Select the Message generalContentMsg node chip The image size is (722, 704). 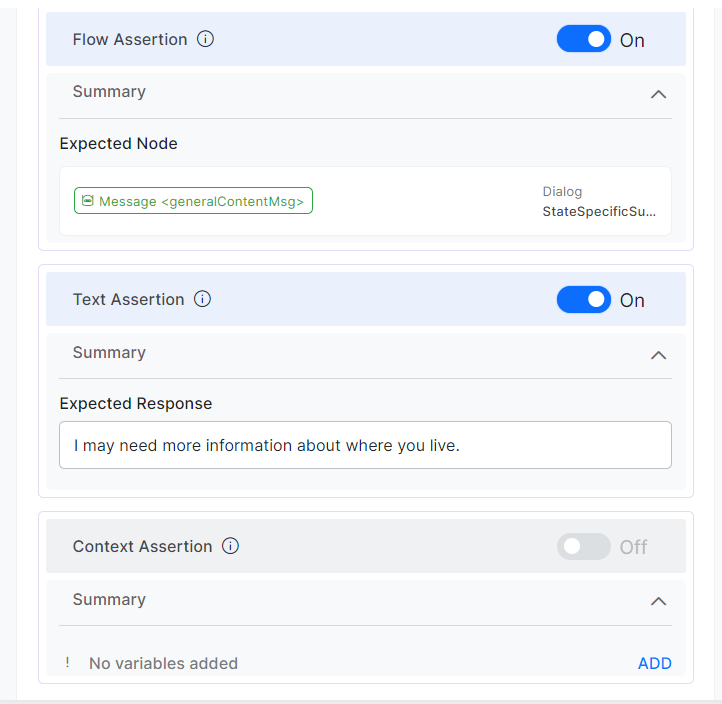194,201
